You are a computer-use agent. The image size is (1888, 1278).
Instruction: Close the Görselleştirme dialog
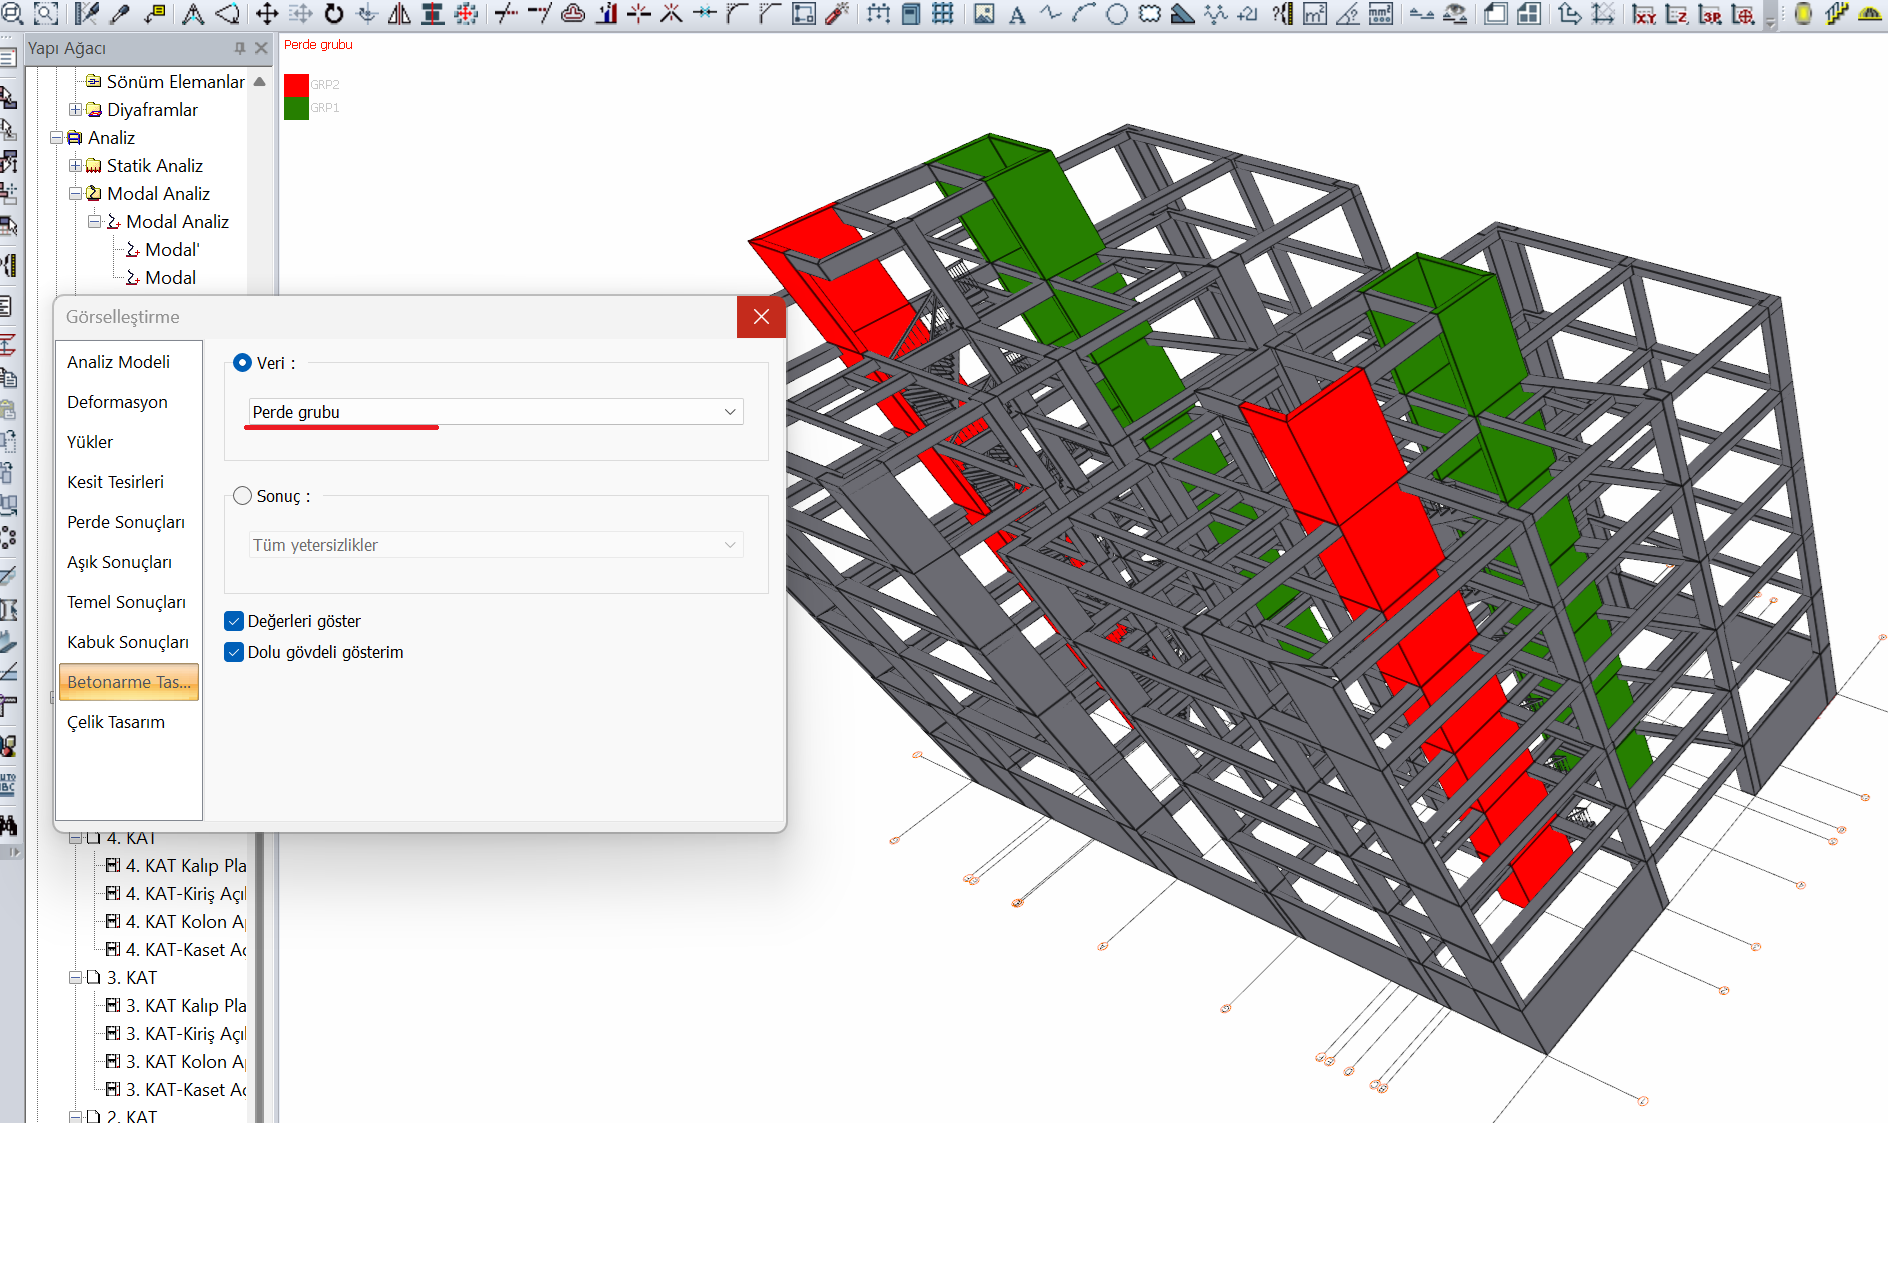click(x=761, y=317)
